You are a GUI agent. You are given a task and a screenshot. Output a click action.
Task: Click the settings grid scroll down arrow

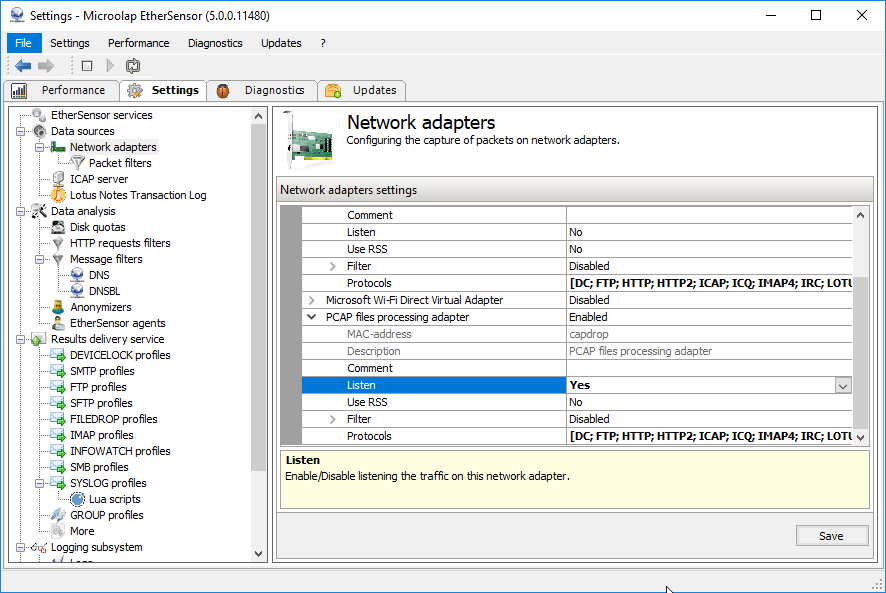pyautogui.click(x=860, y=437)
